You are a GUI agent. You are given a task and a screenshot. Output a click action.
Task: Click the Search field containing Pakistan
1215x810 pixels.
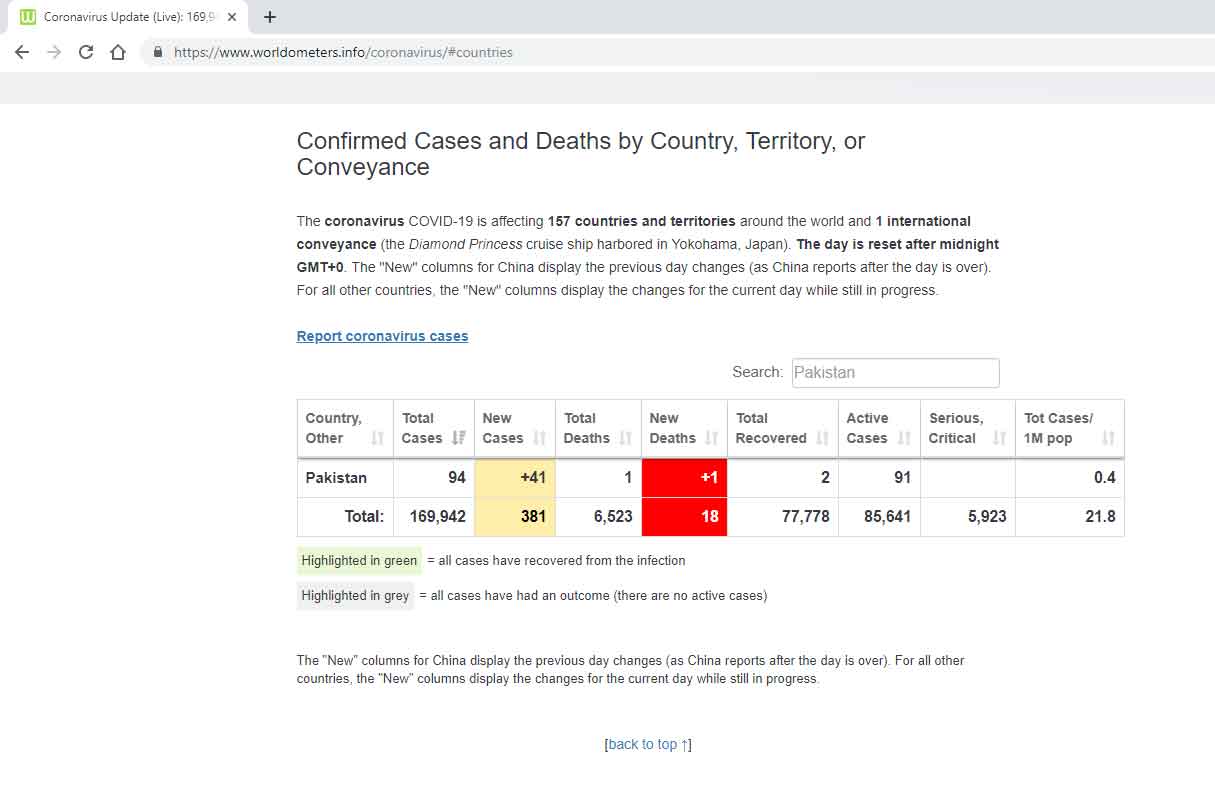tap(895, 372)
